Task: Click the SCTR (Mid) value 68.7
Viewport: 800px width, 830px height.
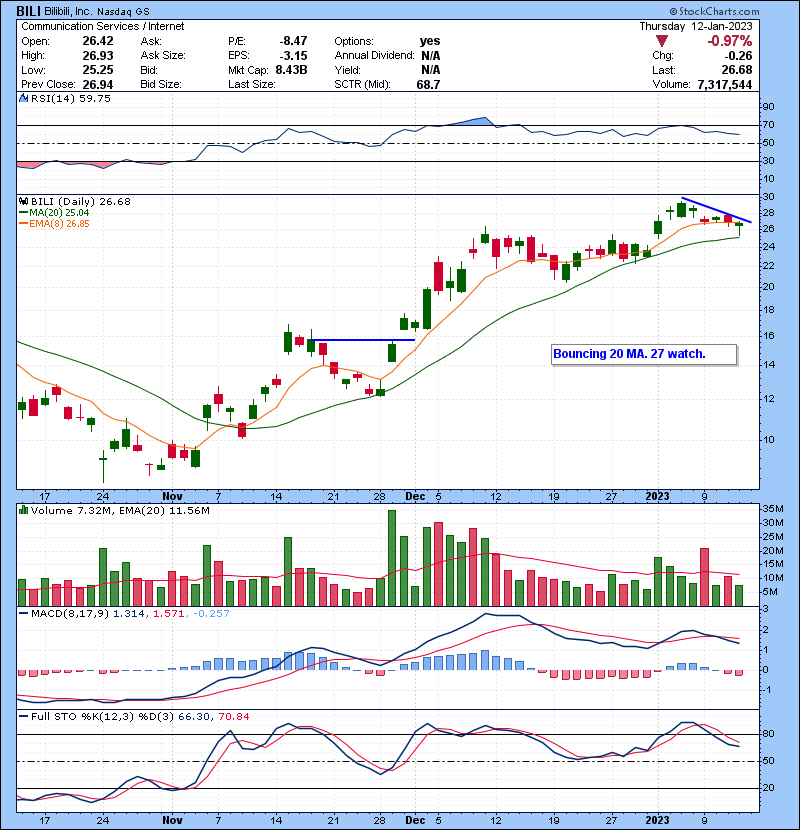Action: (x=428, y=84)
